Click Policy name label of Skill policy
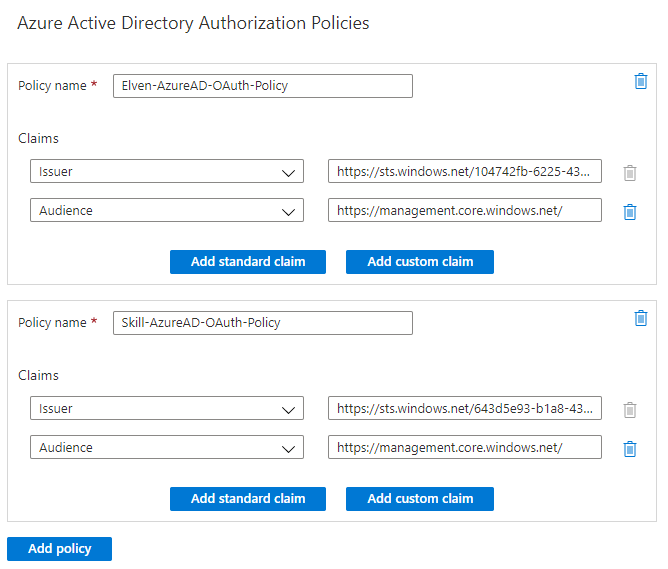This screenshot has height=569, width=668. click(x=52, y=322)
